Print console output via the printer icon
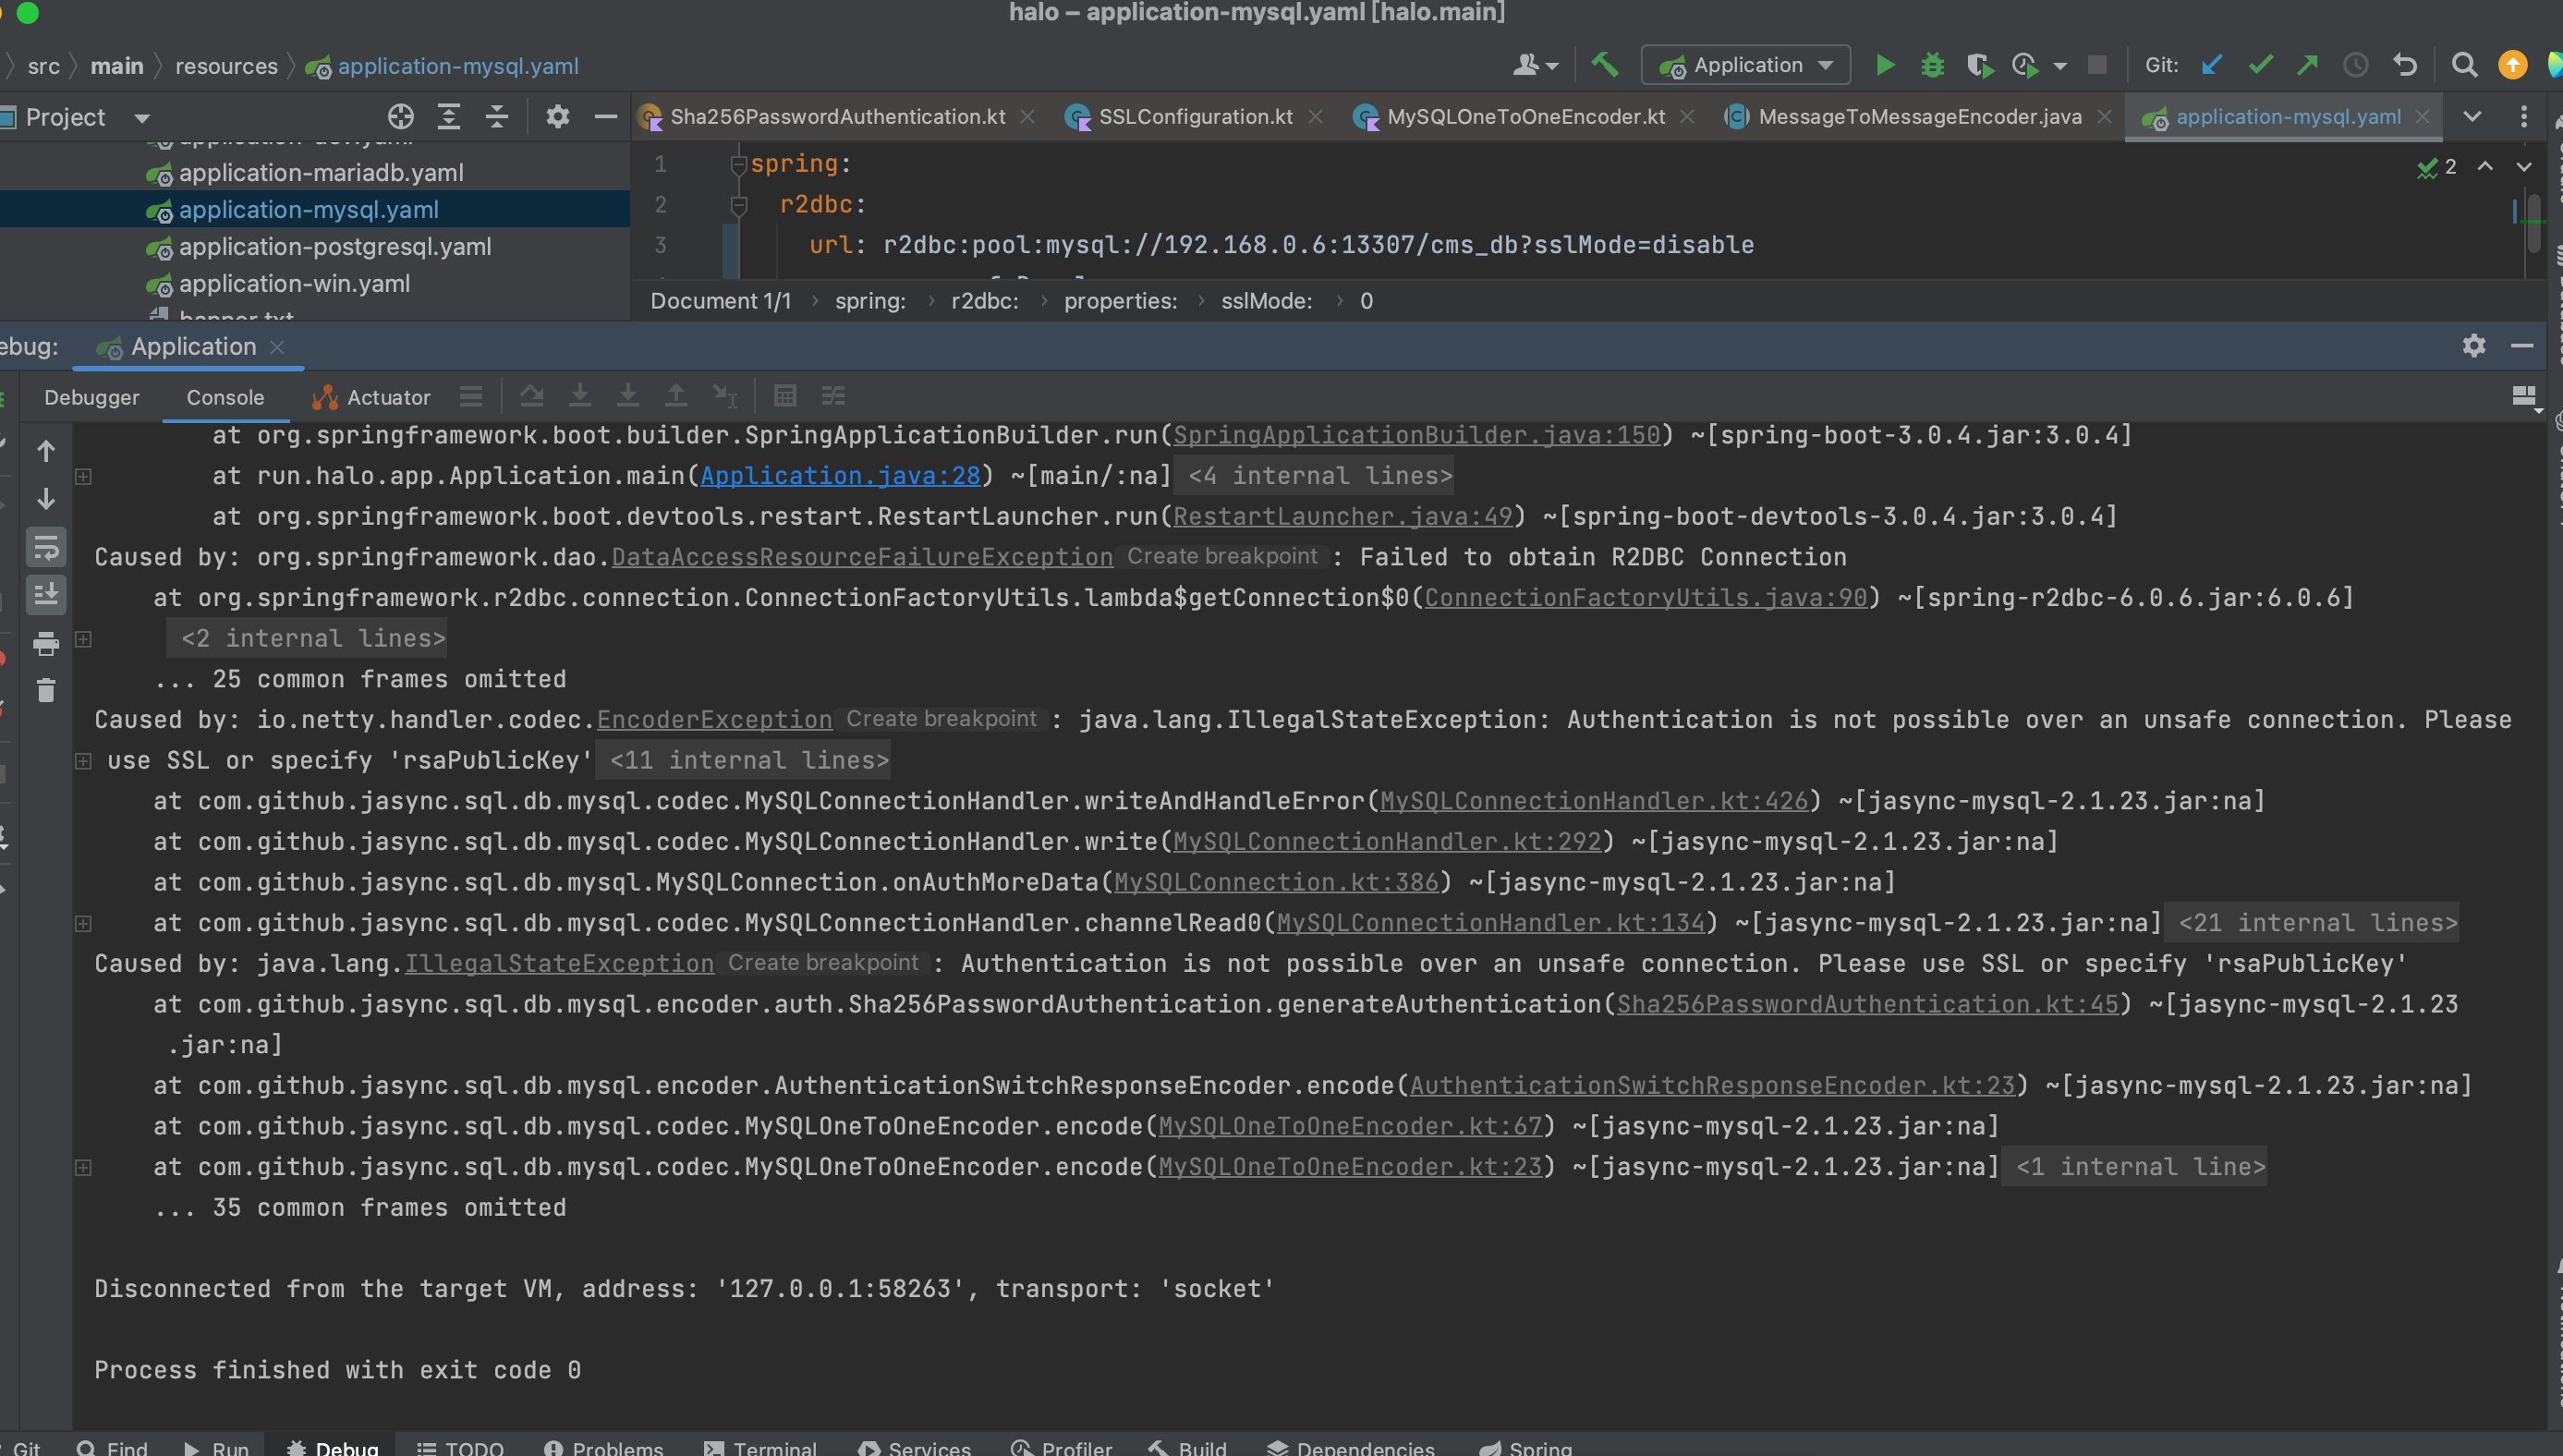The width and height of the screenshot is (2563, 1456). click(x=46, y=644)
